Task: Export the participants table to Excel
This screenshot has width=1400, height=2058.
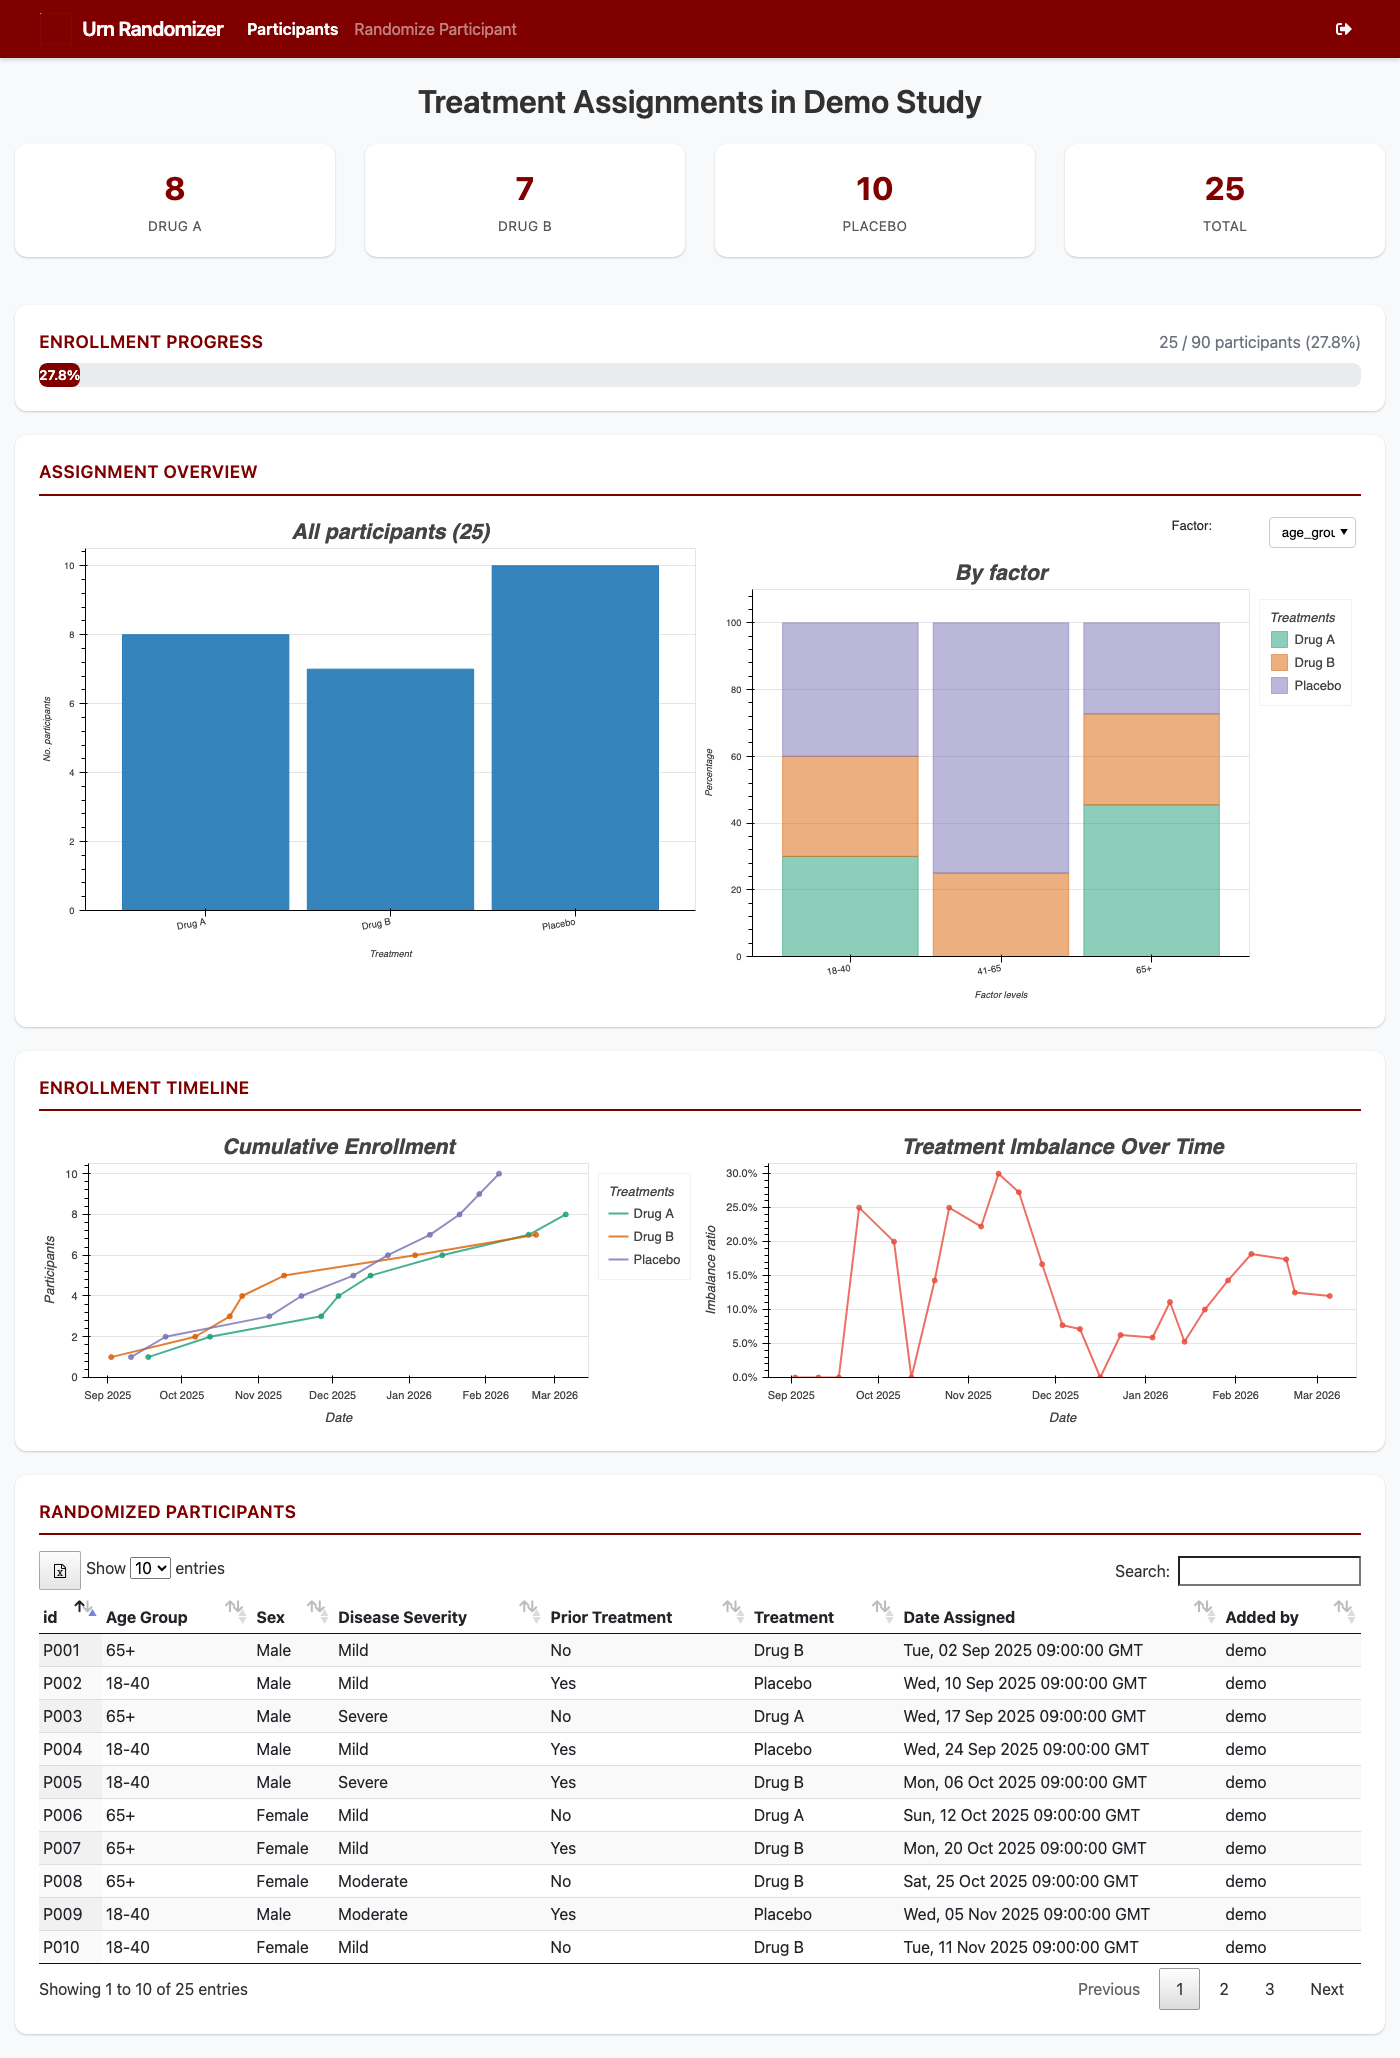Action: [60, 1570]
